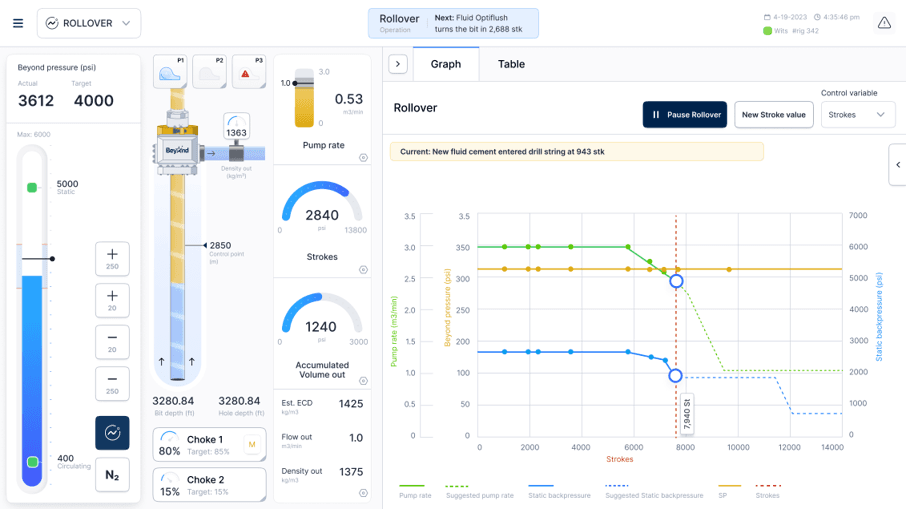Toggle the M mode on Choke 1
Screen dimensions: 906x509
(251, 444)
